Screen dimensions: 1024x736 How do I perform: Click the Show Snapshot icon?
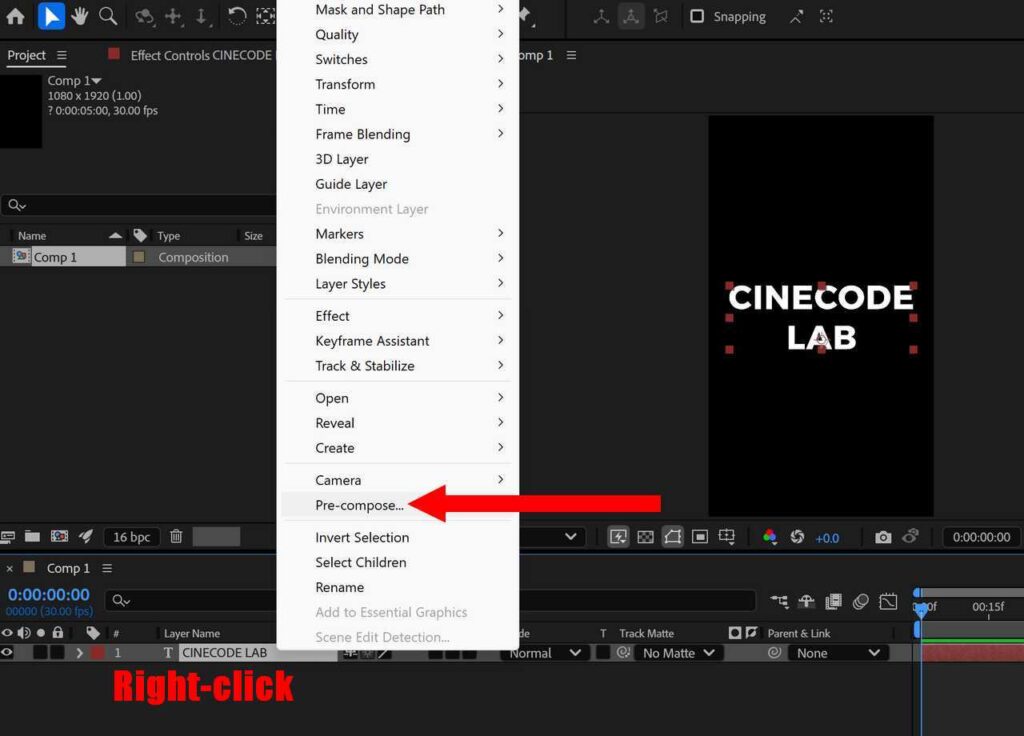click(910, 537)
